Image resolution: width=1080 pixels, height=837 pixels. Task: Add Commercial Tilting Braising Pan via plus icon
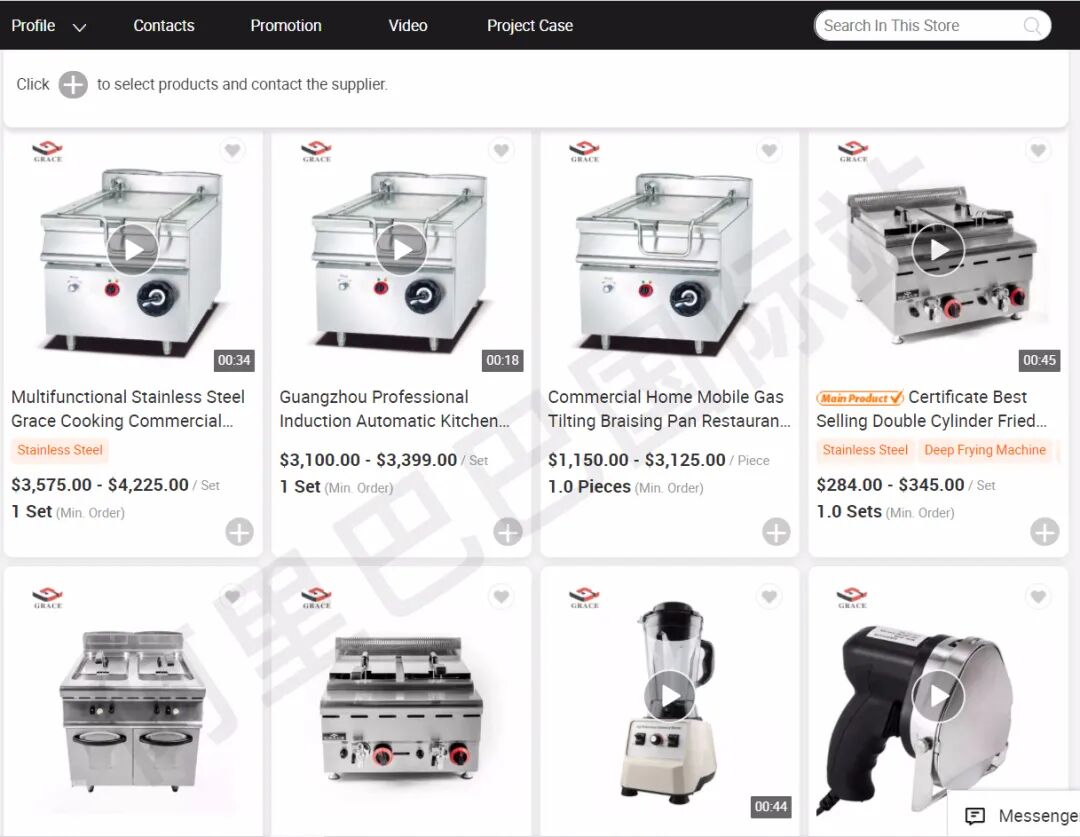(776, 532)
